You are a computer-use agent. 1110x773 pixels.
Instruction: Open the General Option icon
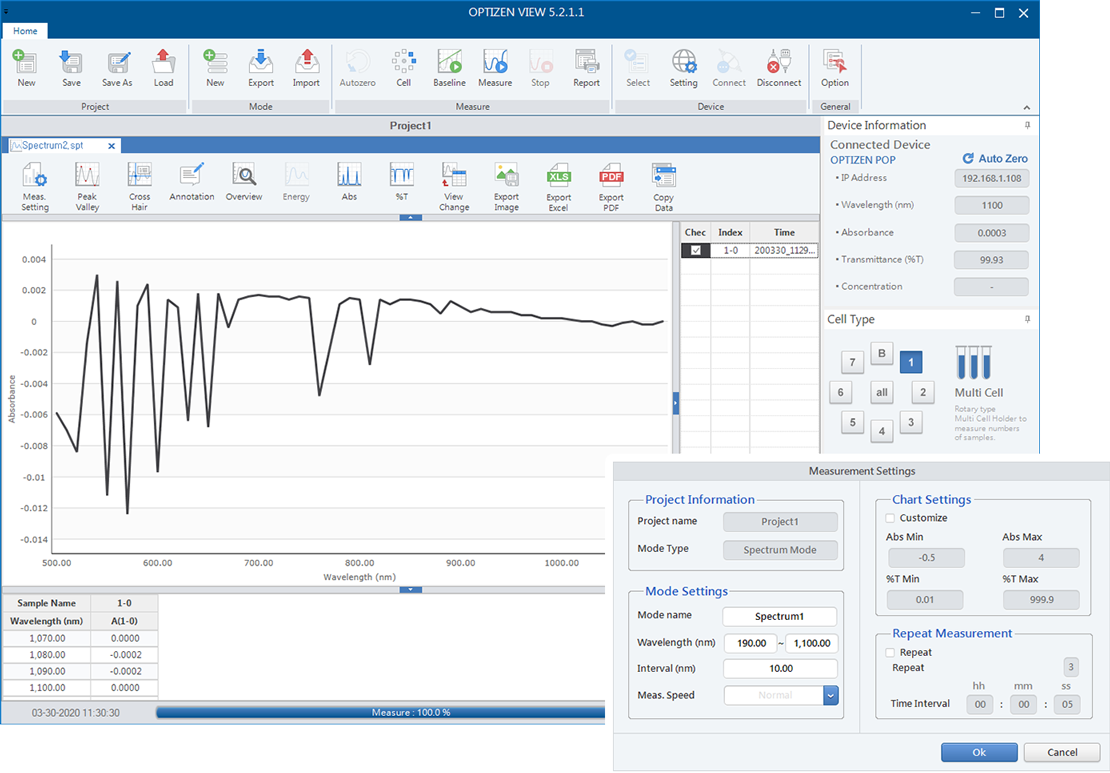[835, 68]
